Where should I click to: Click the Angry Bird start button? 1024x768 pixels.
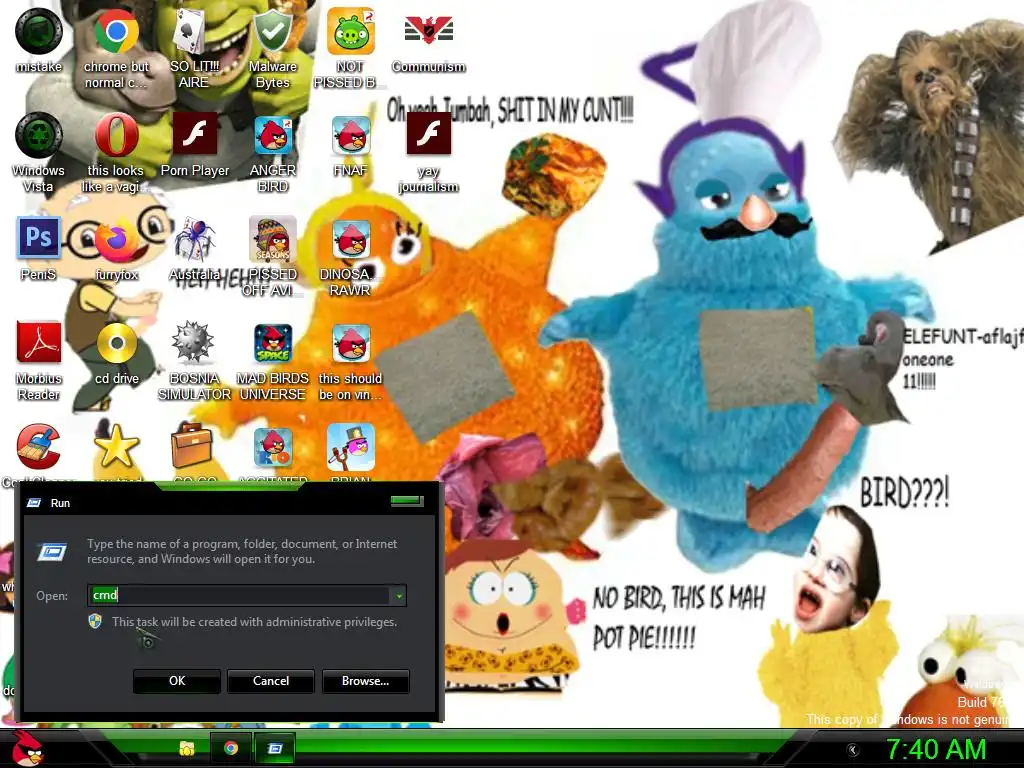(x=28, y=749)
